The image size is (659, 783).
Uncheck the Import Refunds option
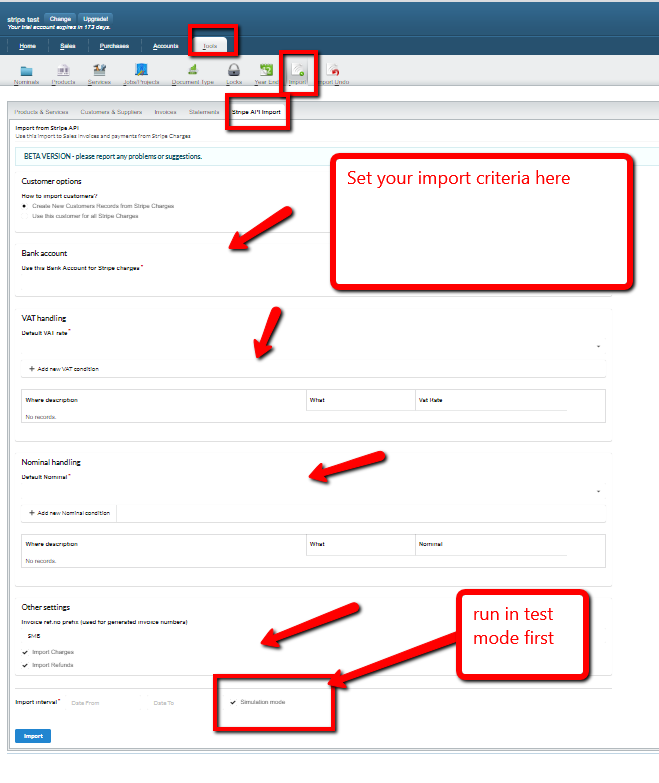pyautogui.click(x=26, y=664)
